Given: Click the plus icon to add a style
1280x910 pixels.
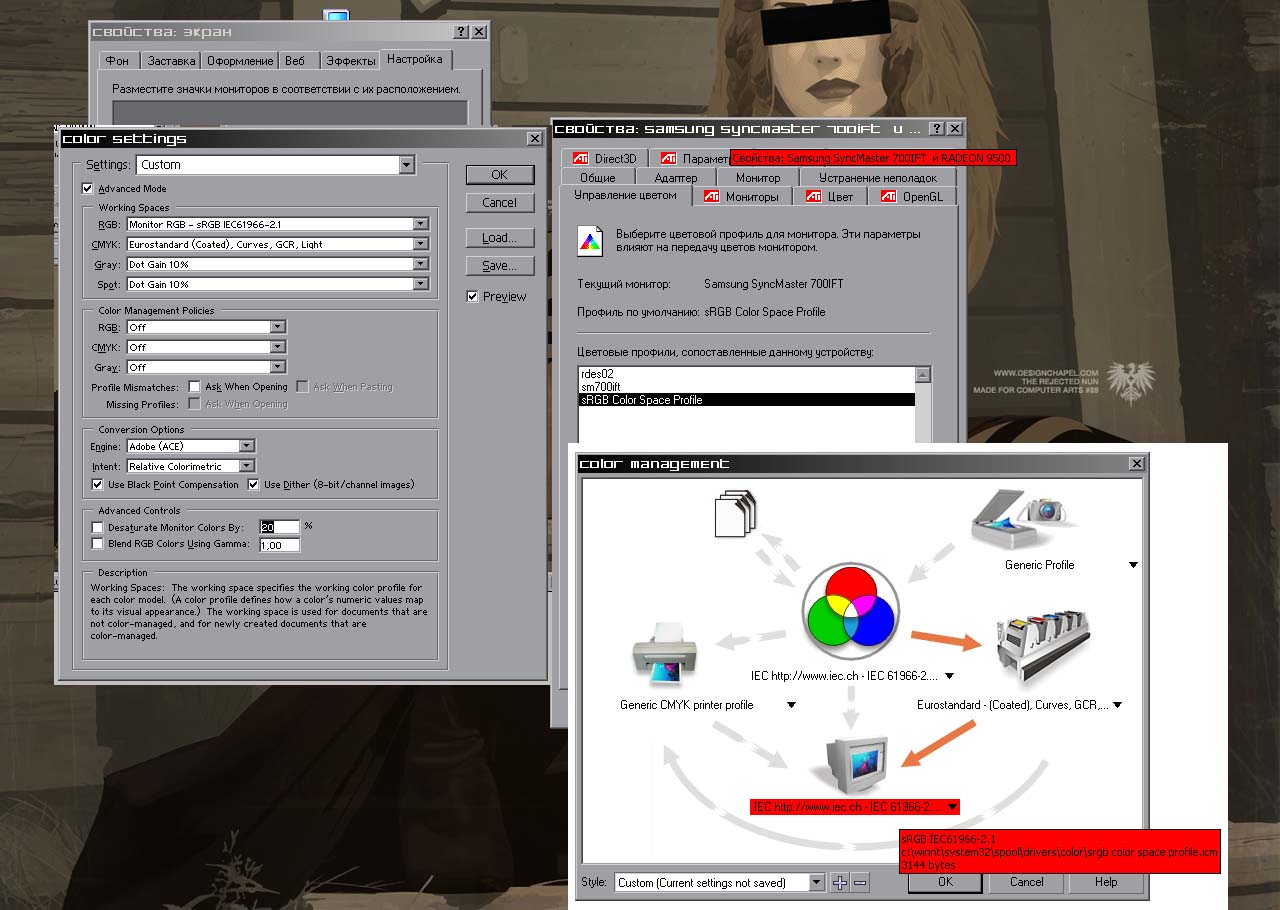Looking at the screenshot, I should click(x=840, y=882).
